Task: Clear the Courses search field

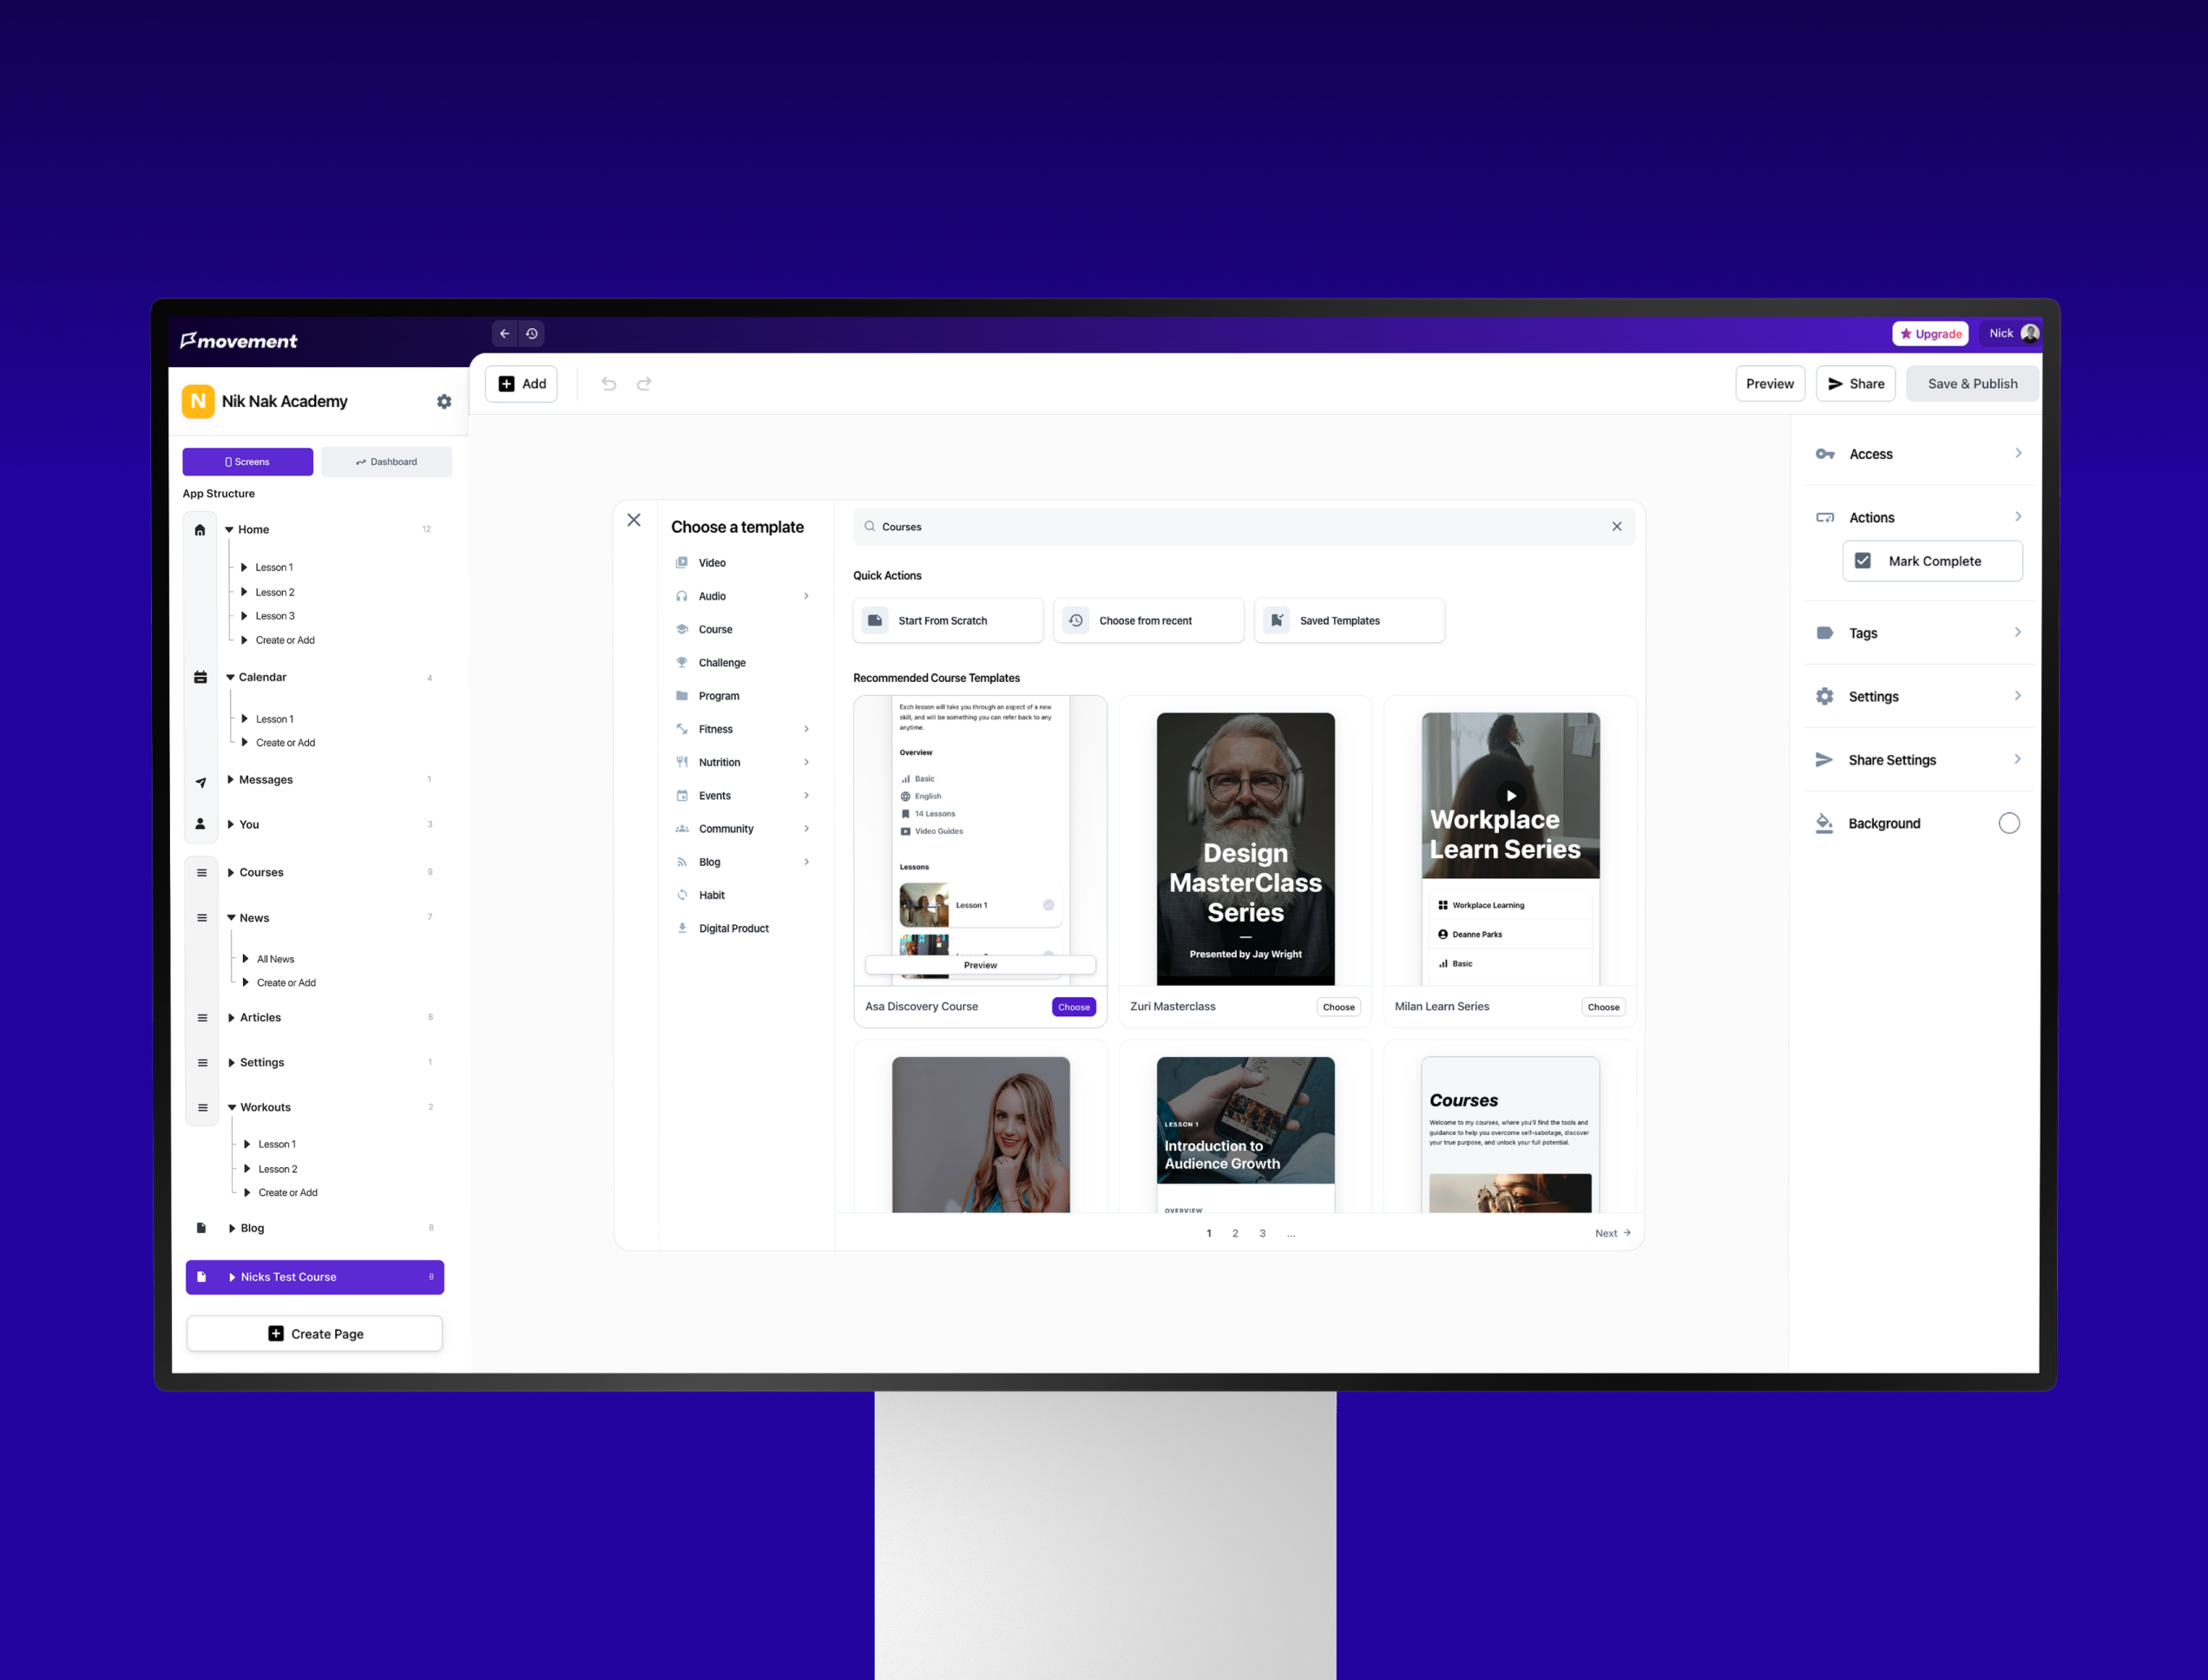Action: pyautogui.click(x=1617, y=527)
